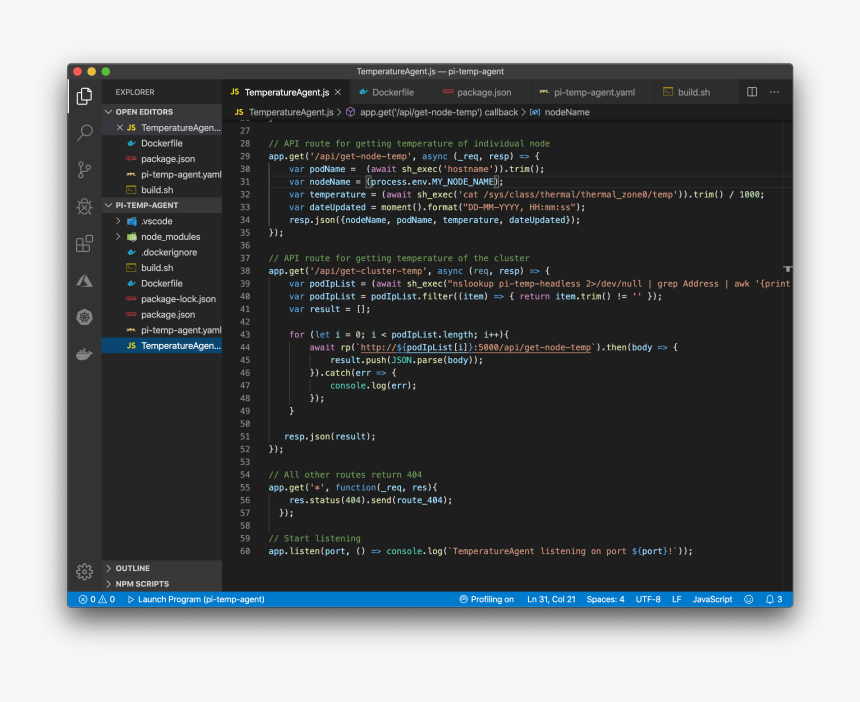The width and height of the screenshot is (860, 702).
Task: Change end of line sequence LF
Action: tap(677, 599)
